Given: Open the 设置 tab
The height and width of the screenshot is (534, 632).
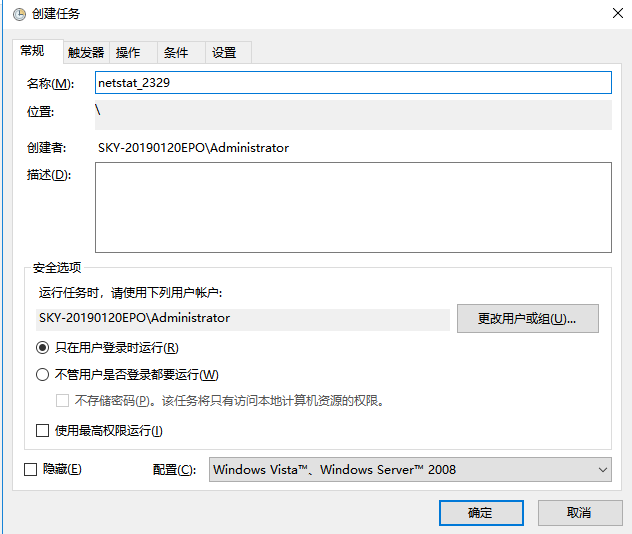Looking at the screenshot, I should pyautogui.click(x=229, y=52).
